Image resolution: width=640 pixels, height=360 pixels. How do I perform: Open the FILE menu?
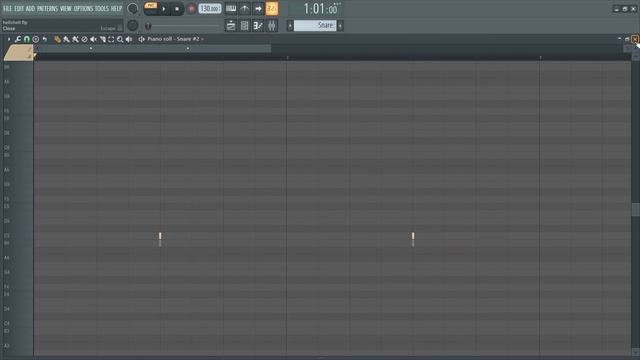[x=7, y=8]
